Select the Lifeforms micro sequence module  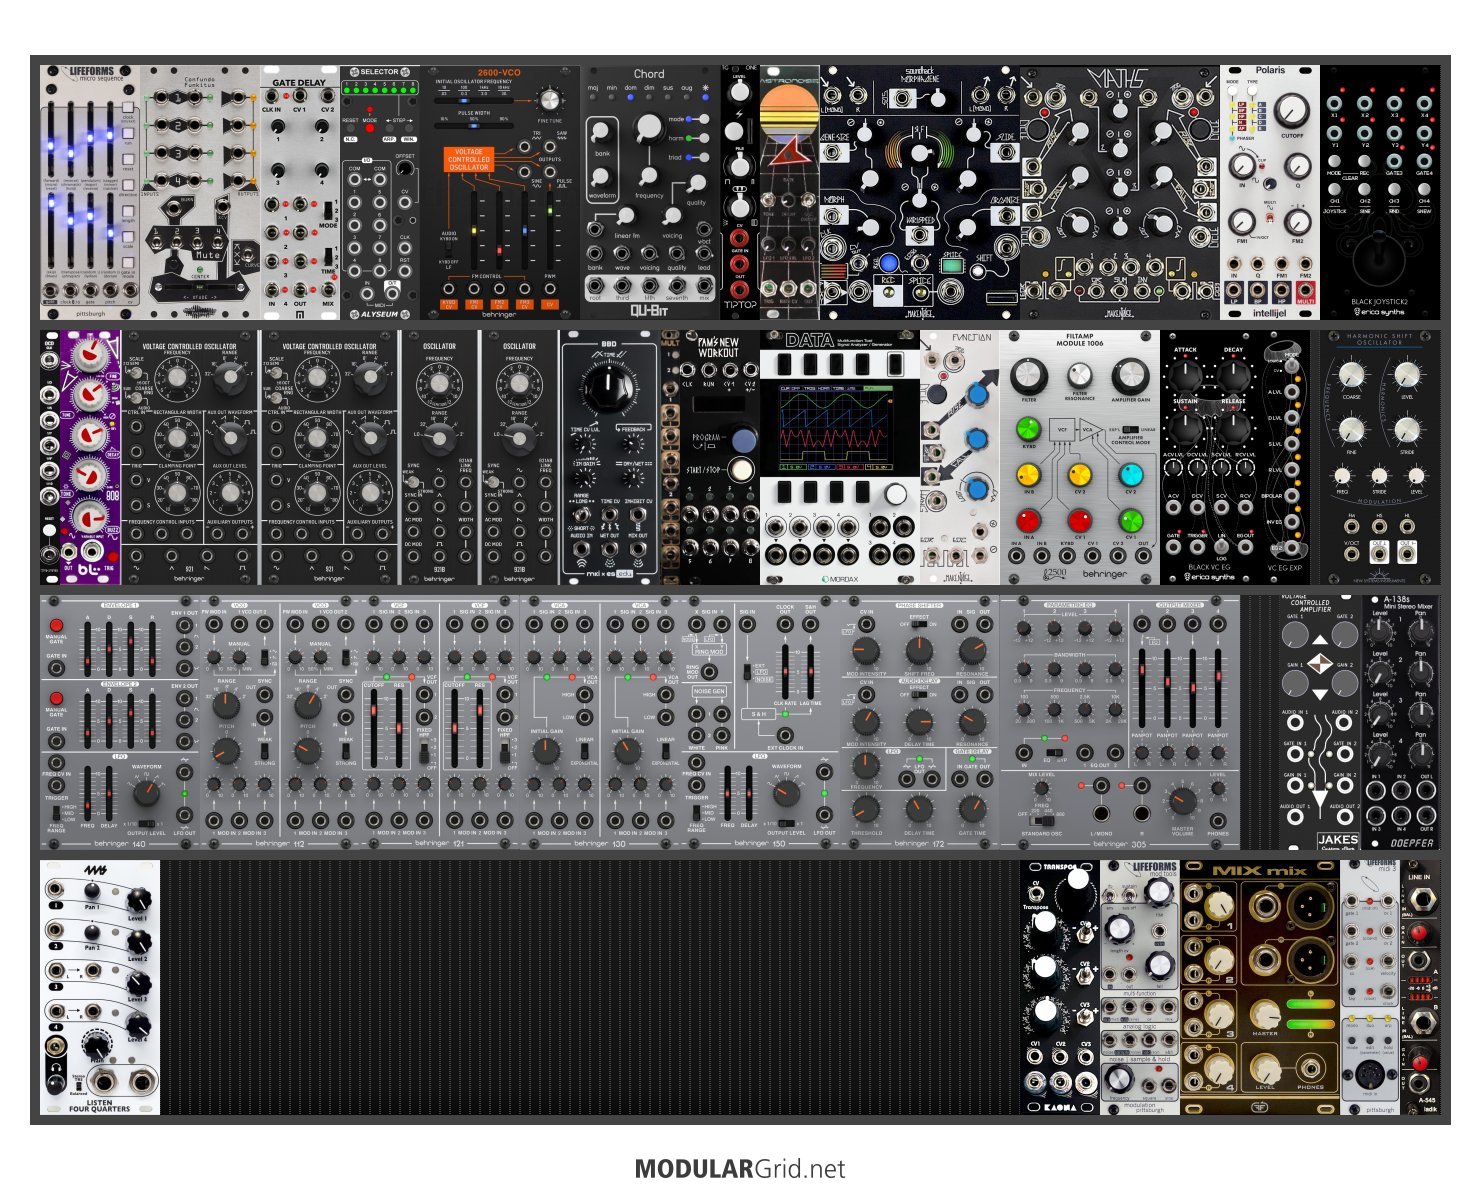click(x=90, y=192)
